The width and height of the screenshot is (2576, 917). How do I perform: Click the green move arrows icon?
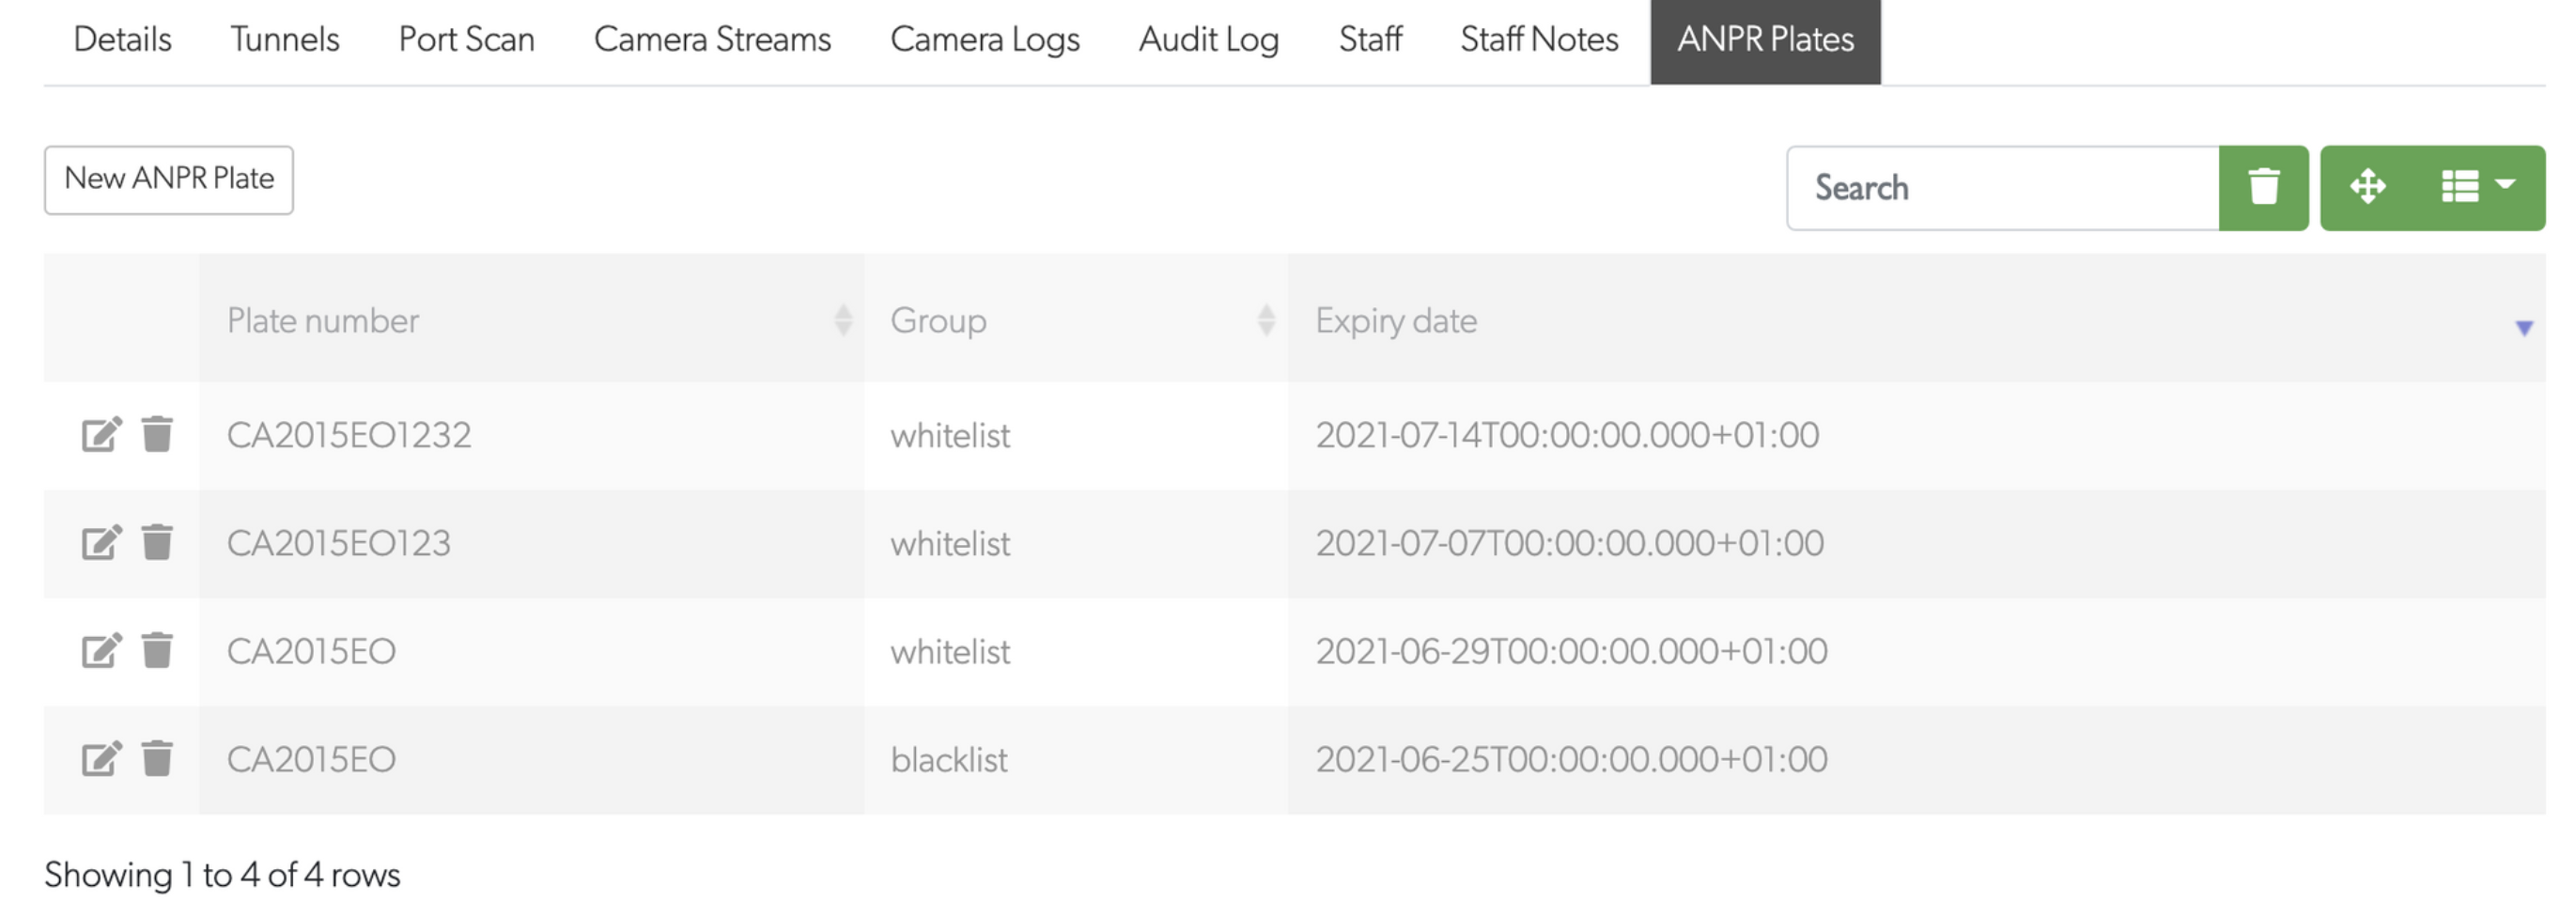[2367, 188]
